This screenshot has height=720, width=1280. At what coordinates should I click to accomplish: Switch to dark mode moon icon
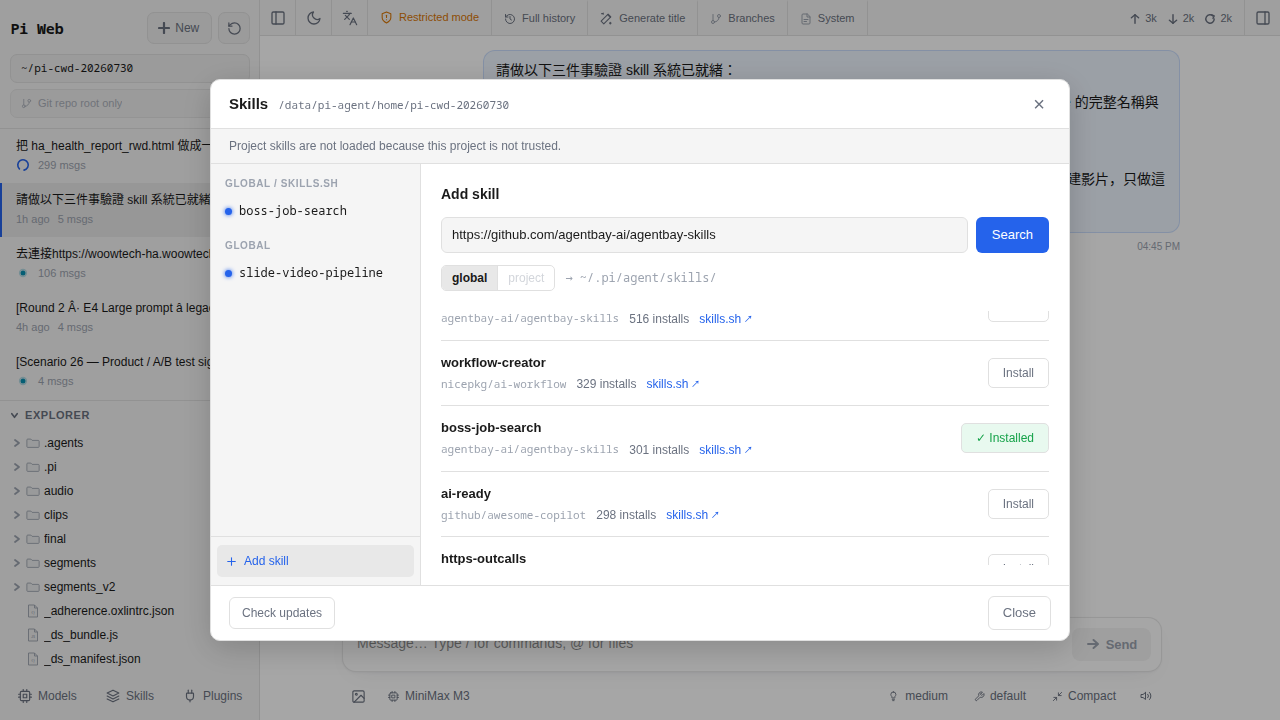click(314, 18)
